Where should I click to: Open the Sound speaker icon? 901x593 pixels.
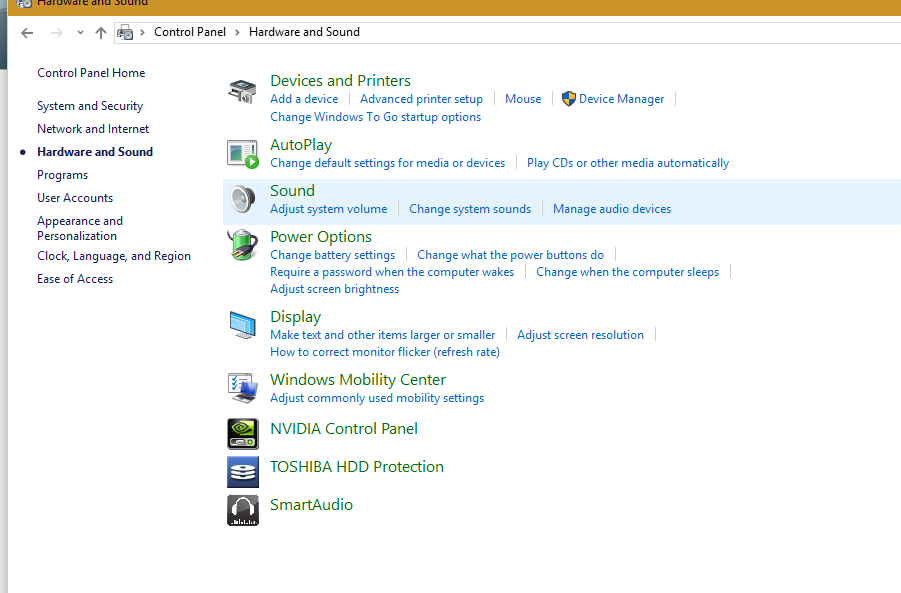(x=242, y=199)
